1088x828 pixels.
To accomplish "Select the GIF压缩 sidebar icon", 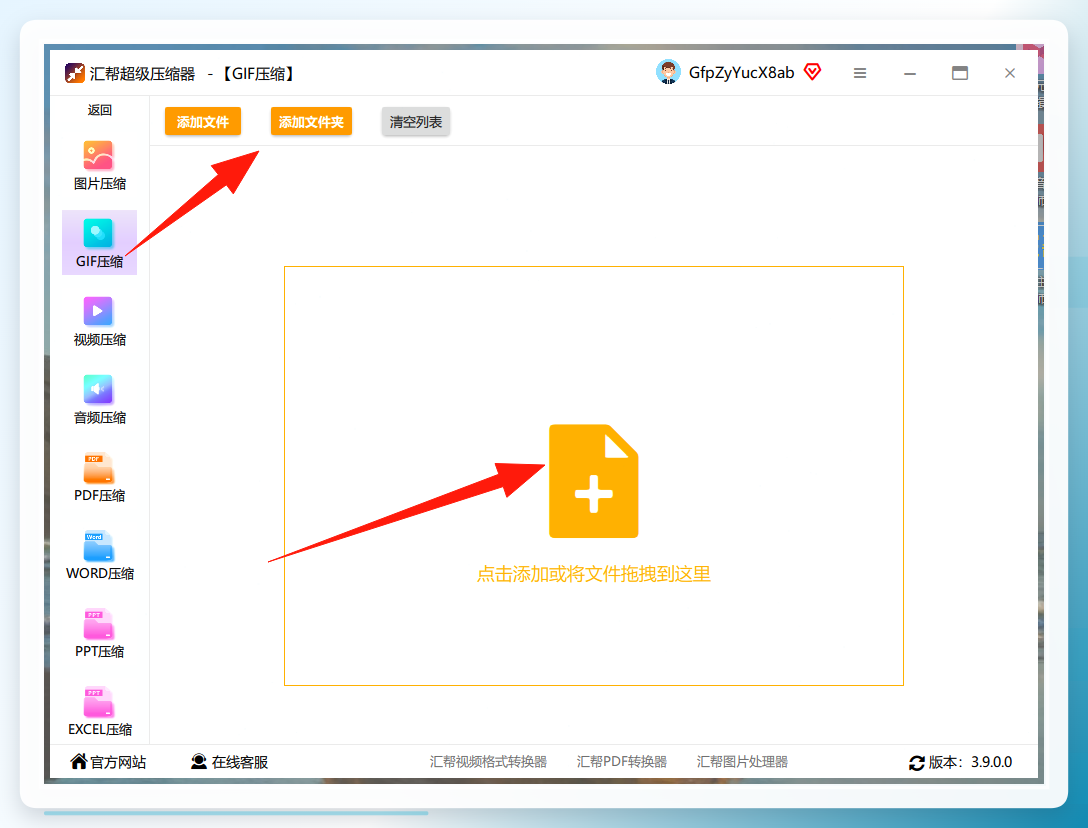I will tap(98, 233).
